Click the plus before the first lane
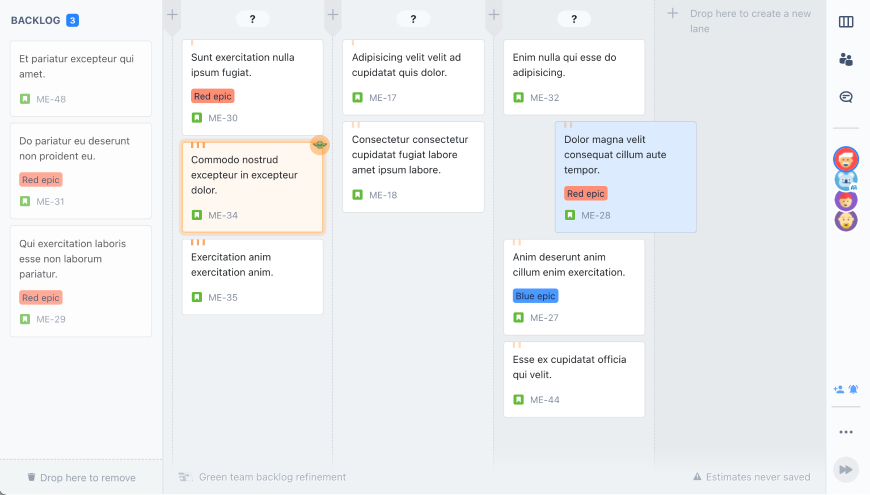The width and height of the screenshot is (870, 495). point(172,14)
